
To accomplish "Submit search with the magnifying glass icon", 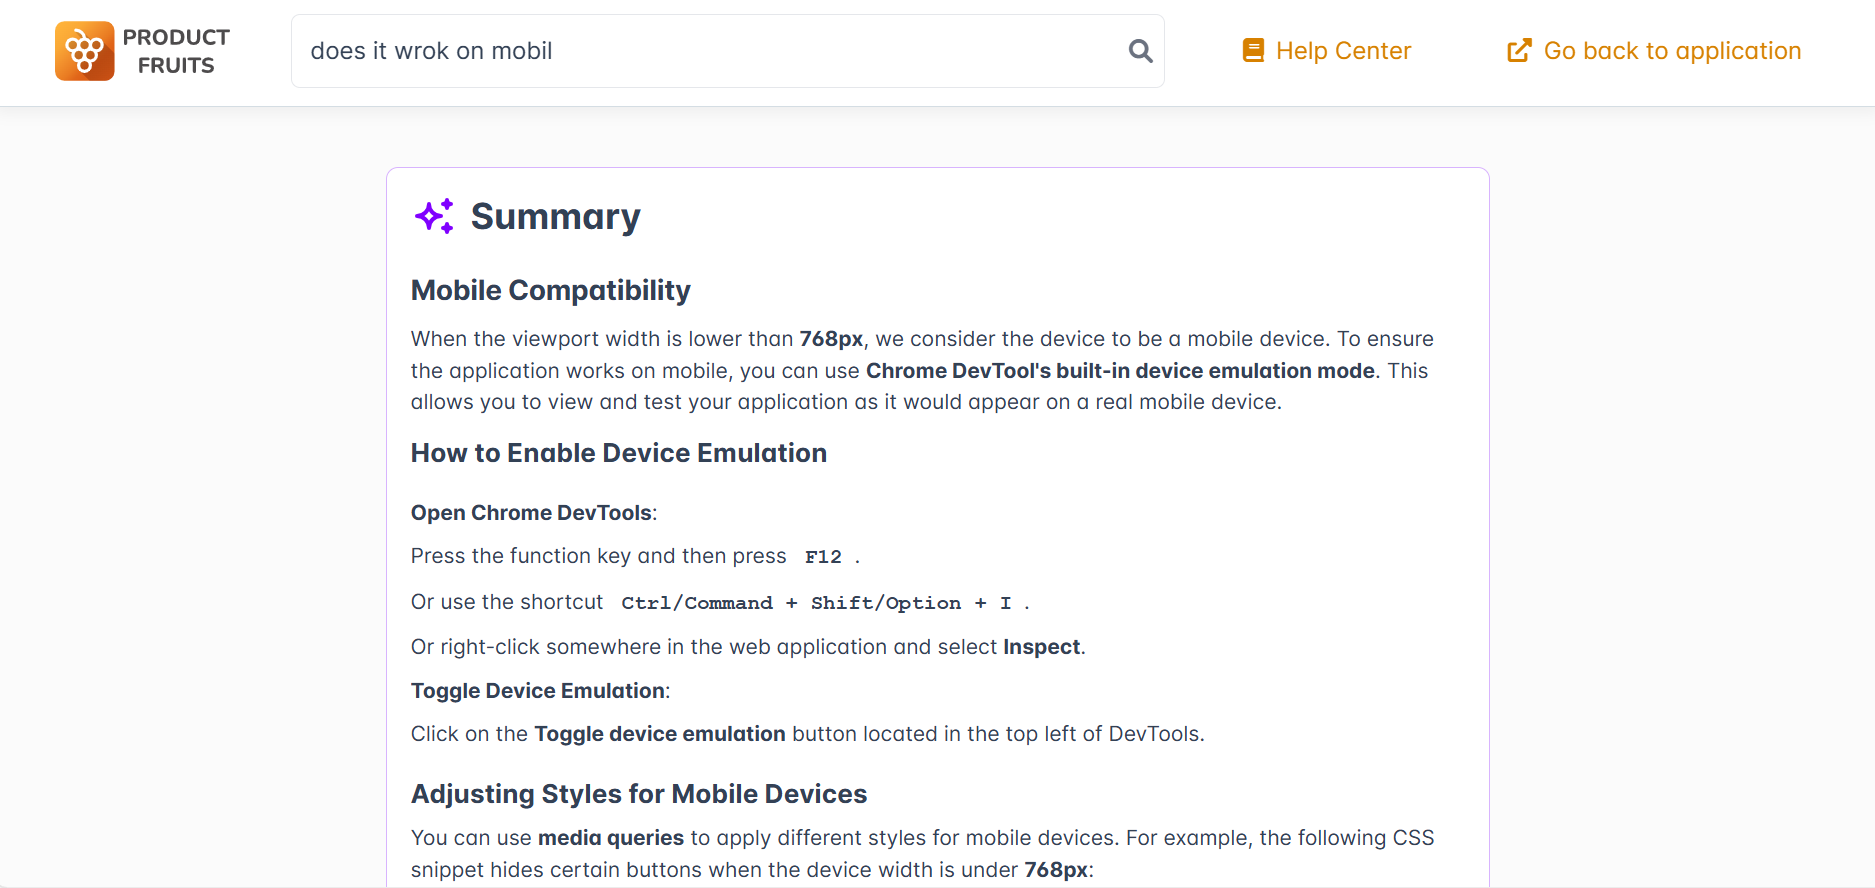I will tap(1140, 51).
